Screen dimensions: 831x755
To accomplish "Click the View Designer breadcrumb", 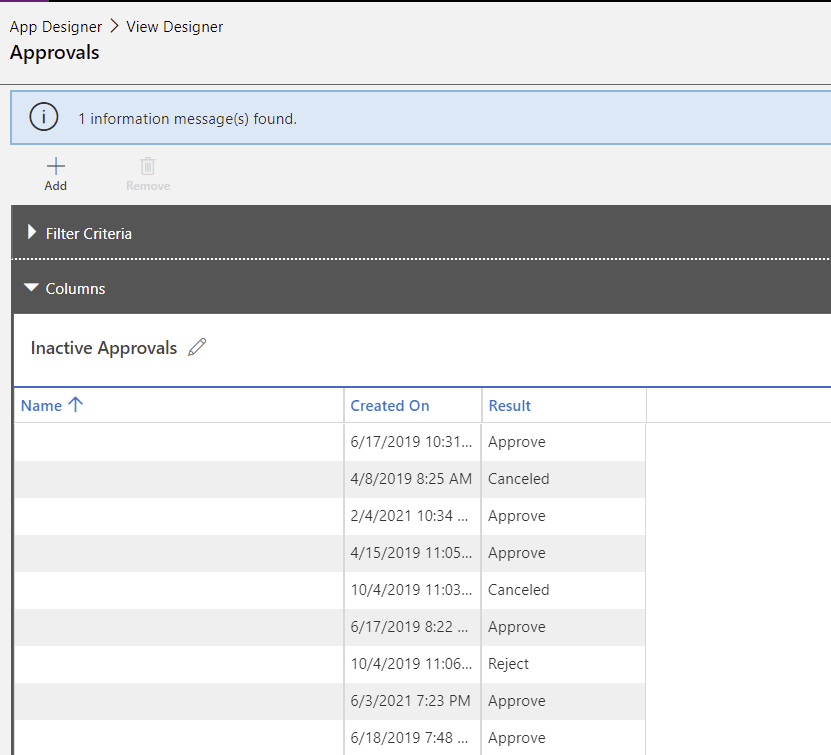I will point(174,26).
